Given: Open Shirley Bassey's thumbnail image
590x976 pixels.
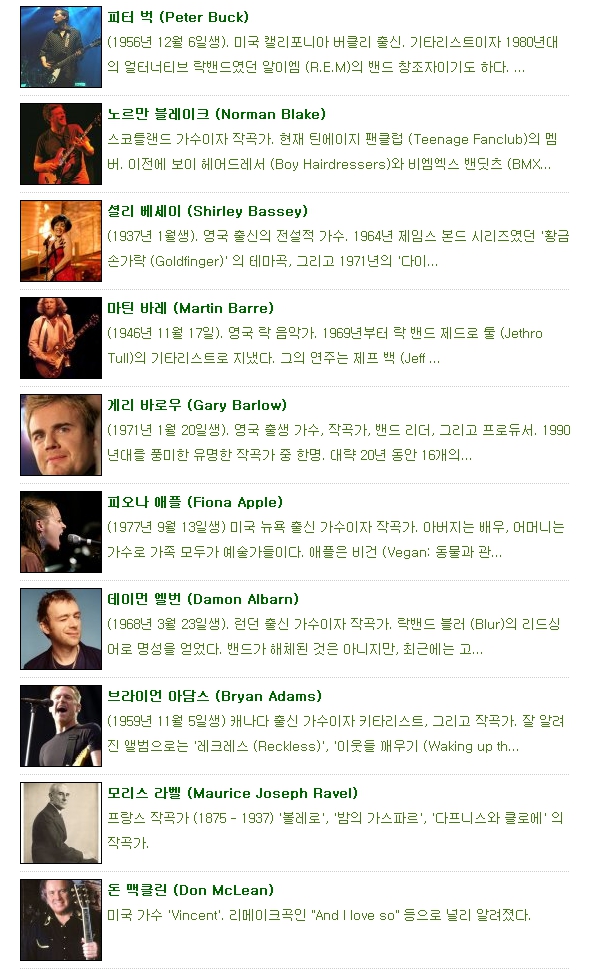Looking at the screenshot, I should [61, 241].
